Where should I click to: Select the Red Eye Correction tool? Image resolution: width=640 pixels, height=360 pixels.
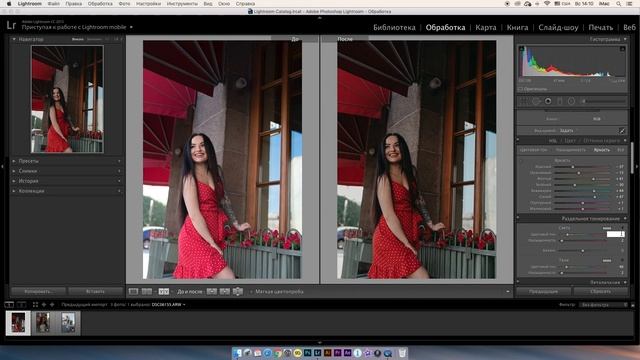click(548, 101)
